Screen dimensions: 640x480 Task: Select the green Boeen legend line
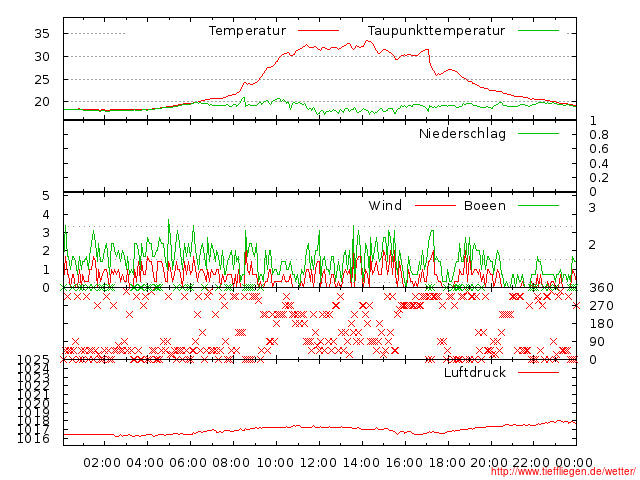538,205
